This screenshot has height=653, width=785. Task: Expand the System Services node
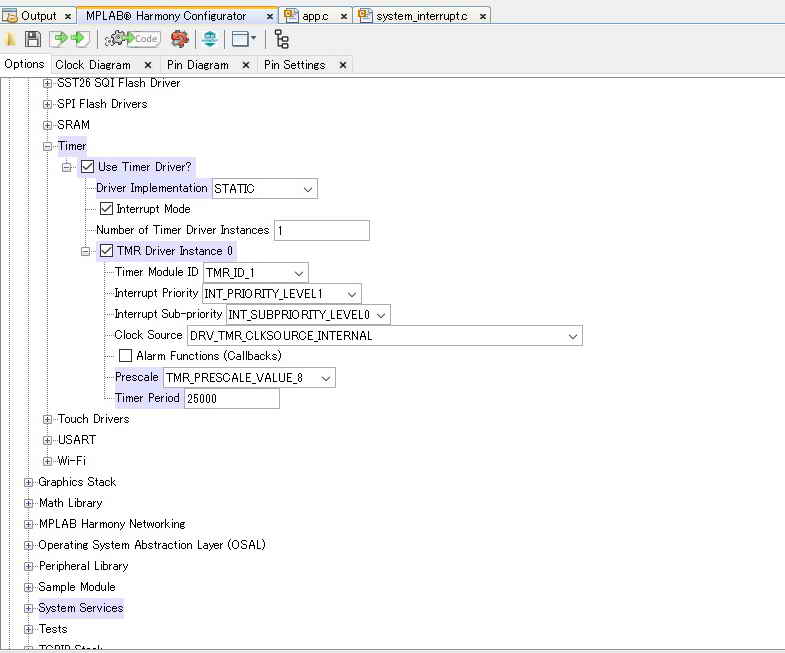pos(29,609)
